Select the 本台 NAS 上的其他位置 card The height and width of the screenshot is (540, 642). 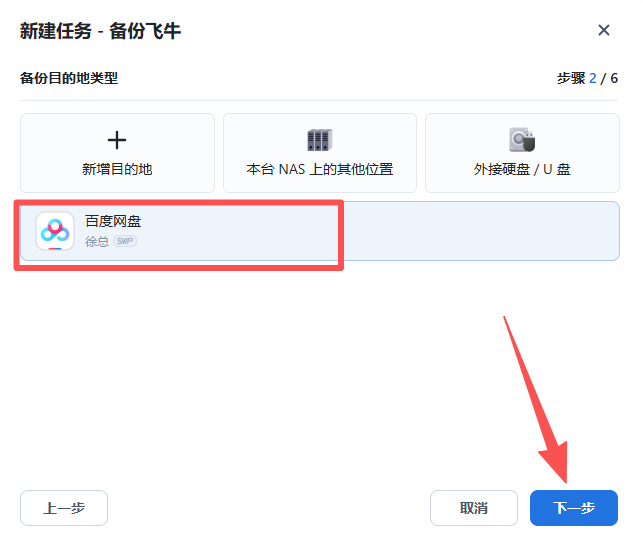pos(320,153)
